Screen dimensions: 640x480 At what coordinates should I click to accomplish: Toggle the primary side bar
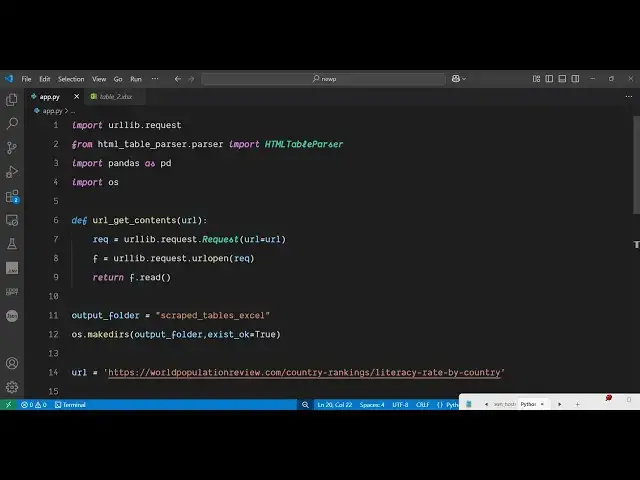click(549, 79)
